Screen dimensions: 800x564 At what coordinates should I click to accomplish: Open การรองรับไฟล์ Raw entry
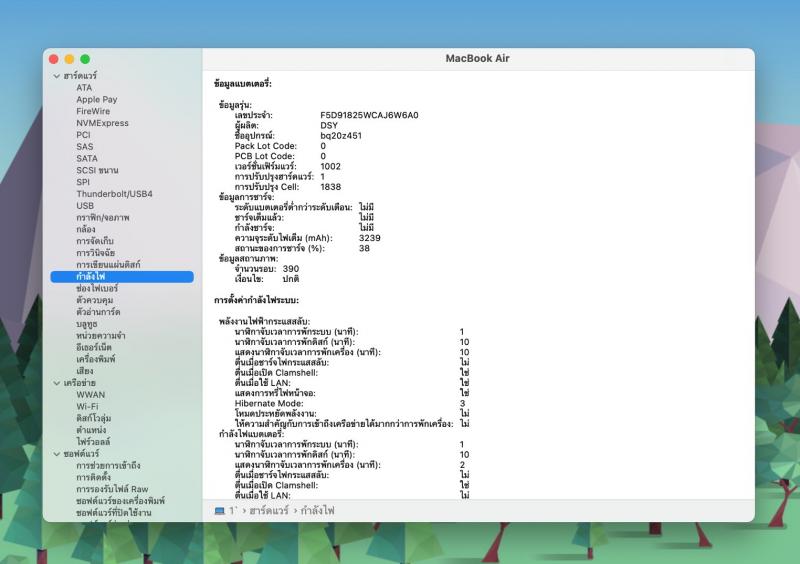(x=112, y=489)
